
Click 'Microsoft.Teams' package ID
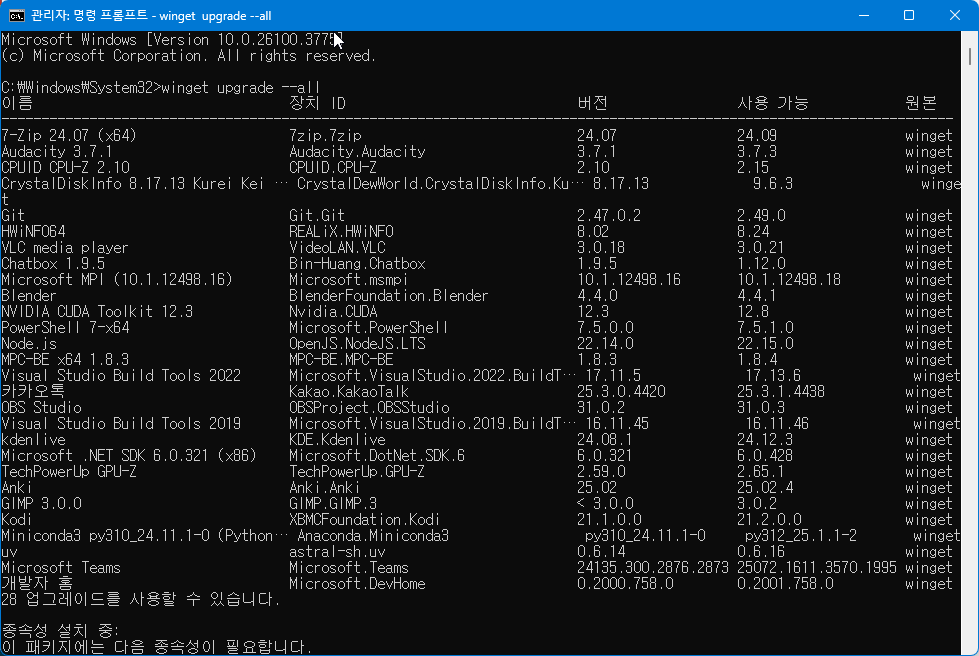coord(348,568)
